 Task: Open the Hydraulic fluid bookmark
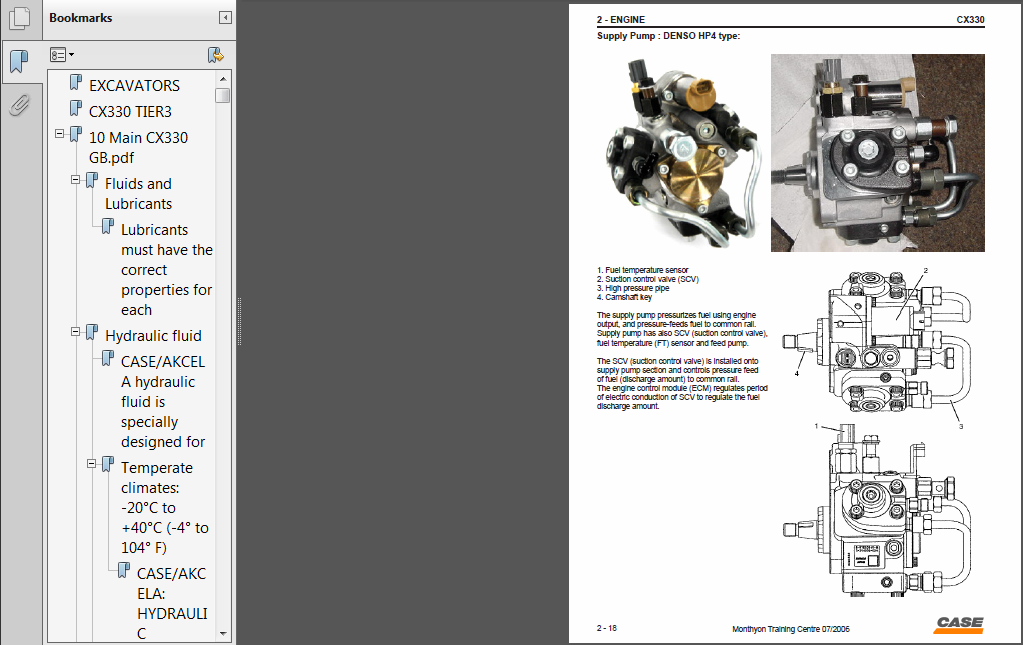[x=153, y=335]
